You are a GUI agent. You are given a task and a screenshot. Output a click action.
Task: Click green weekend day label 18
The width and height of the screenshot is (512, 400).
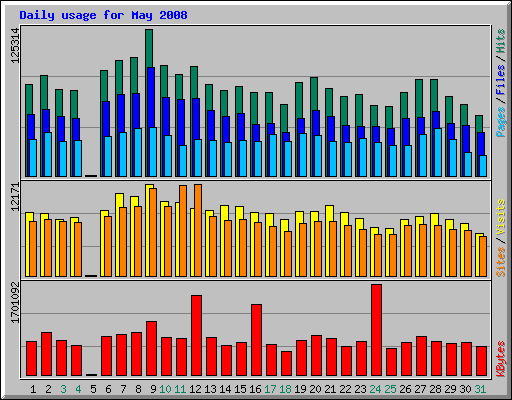(285, 389)
